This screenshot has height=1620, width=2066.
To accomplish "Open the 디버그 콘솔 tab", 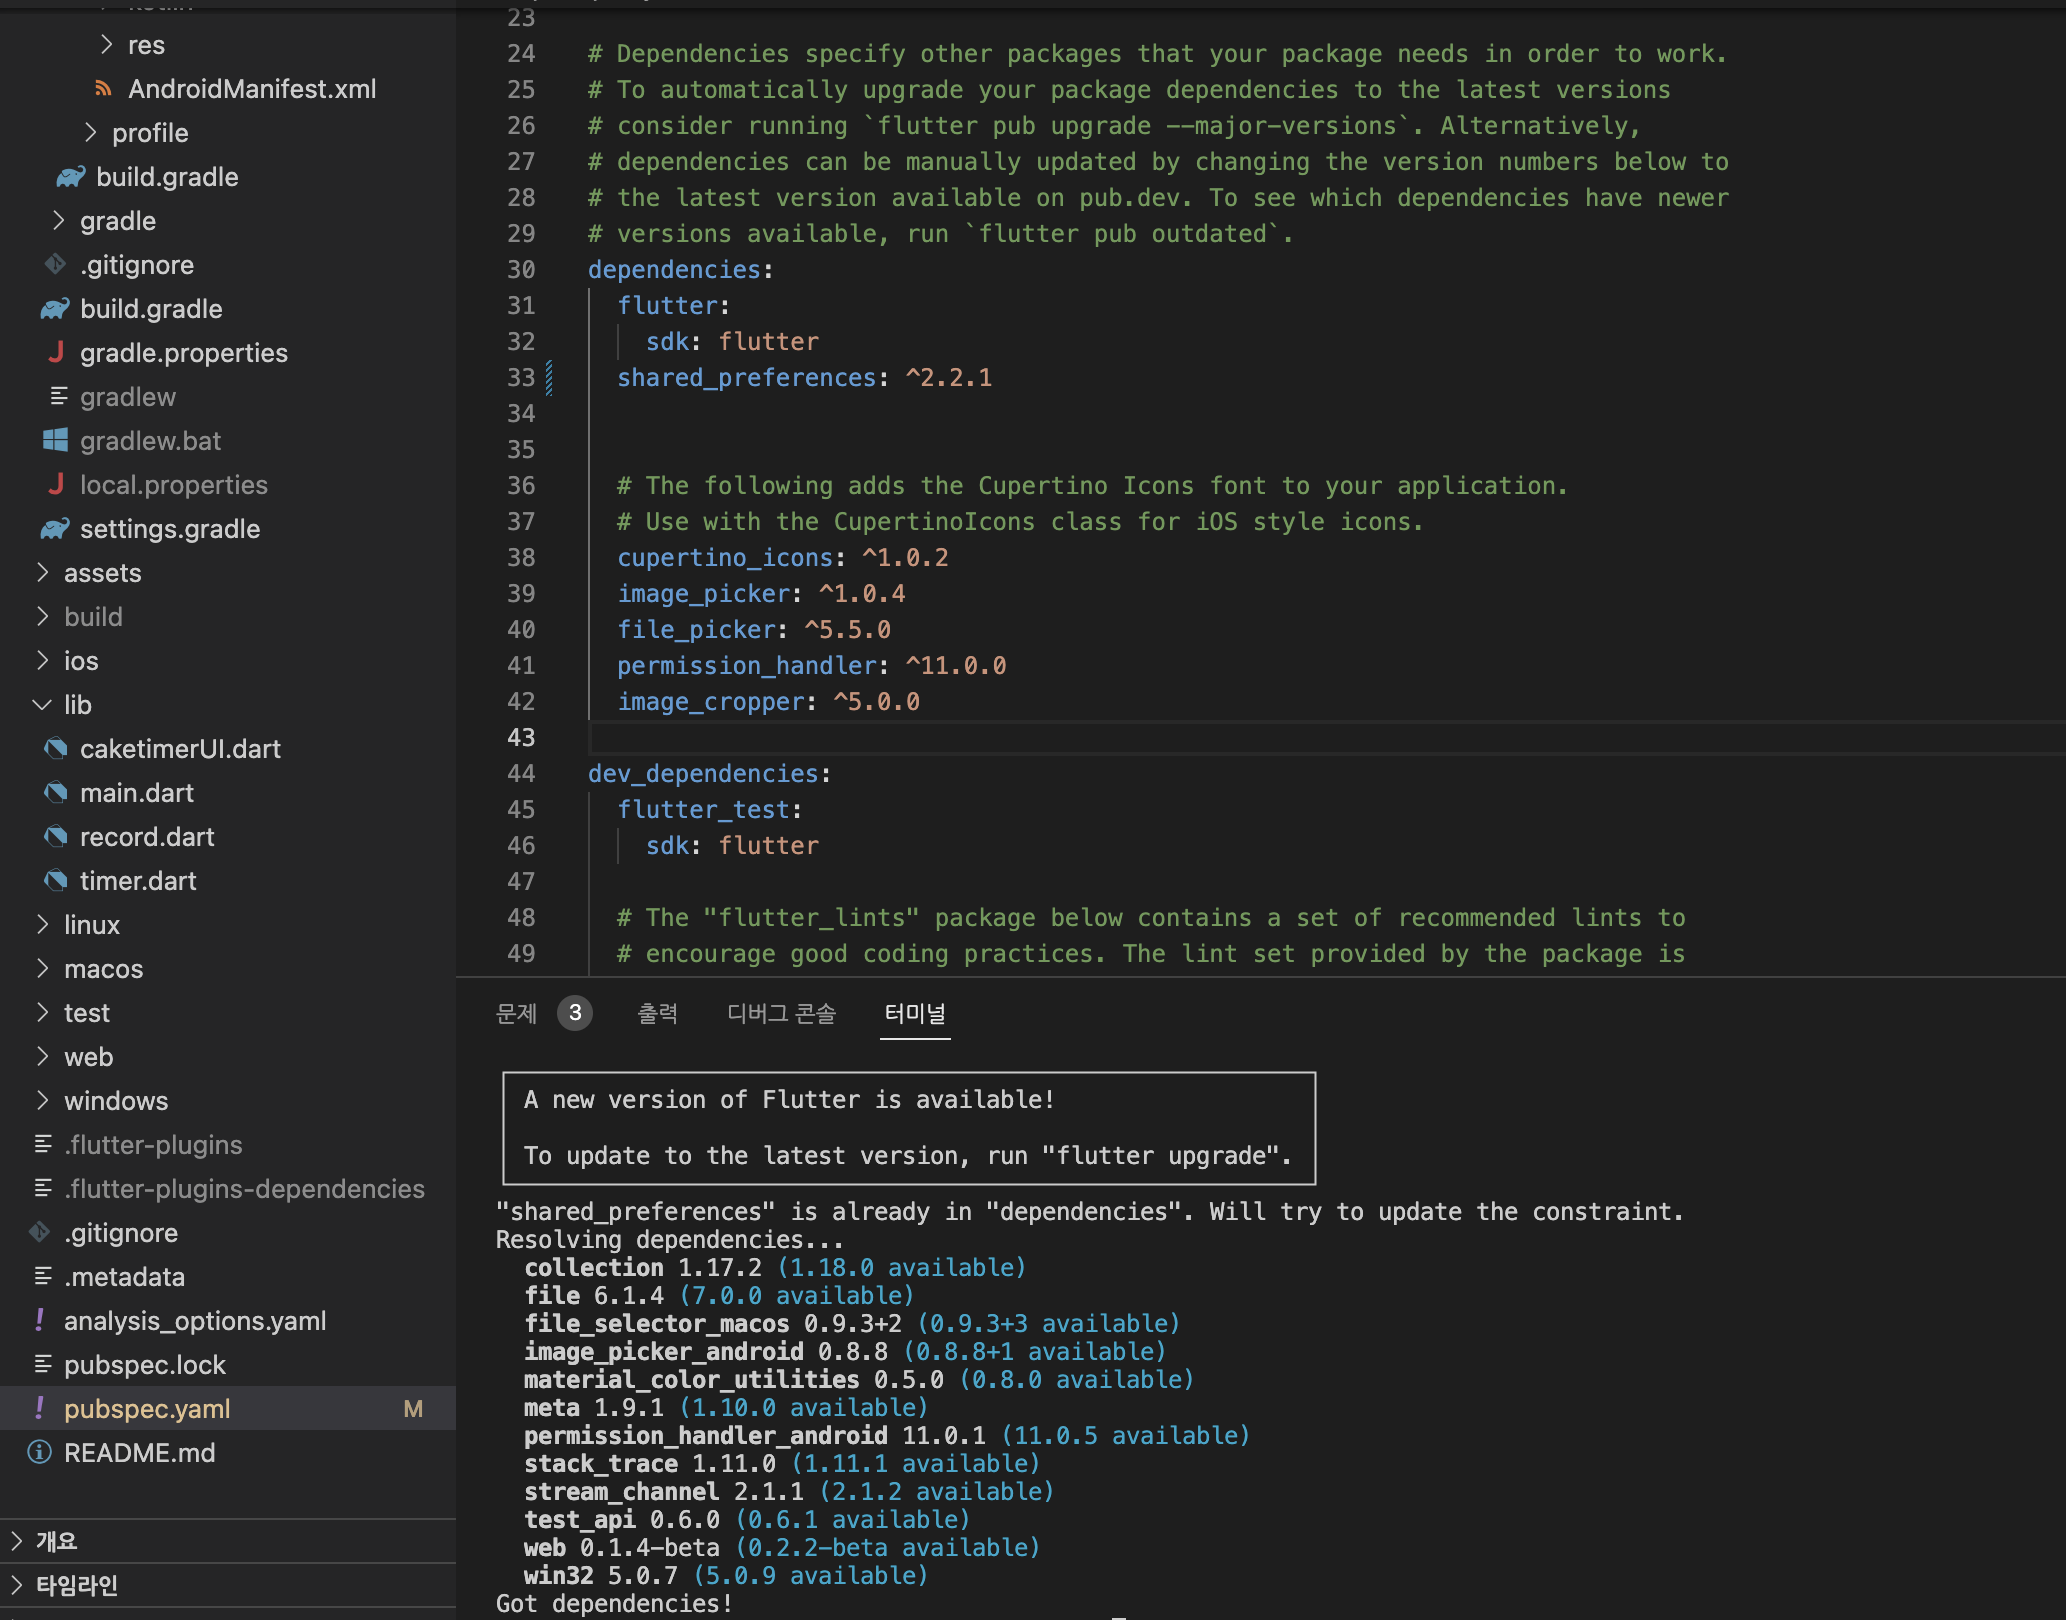I will click(x=781, y=1014).
